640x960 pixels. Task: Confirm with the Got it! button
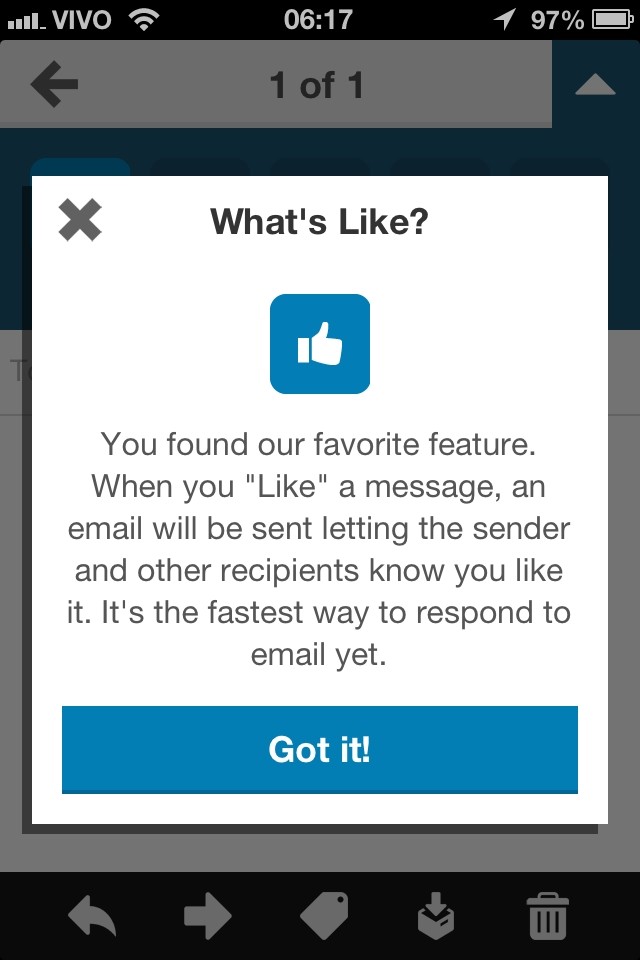[320, 749]
